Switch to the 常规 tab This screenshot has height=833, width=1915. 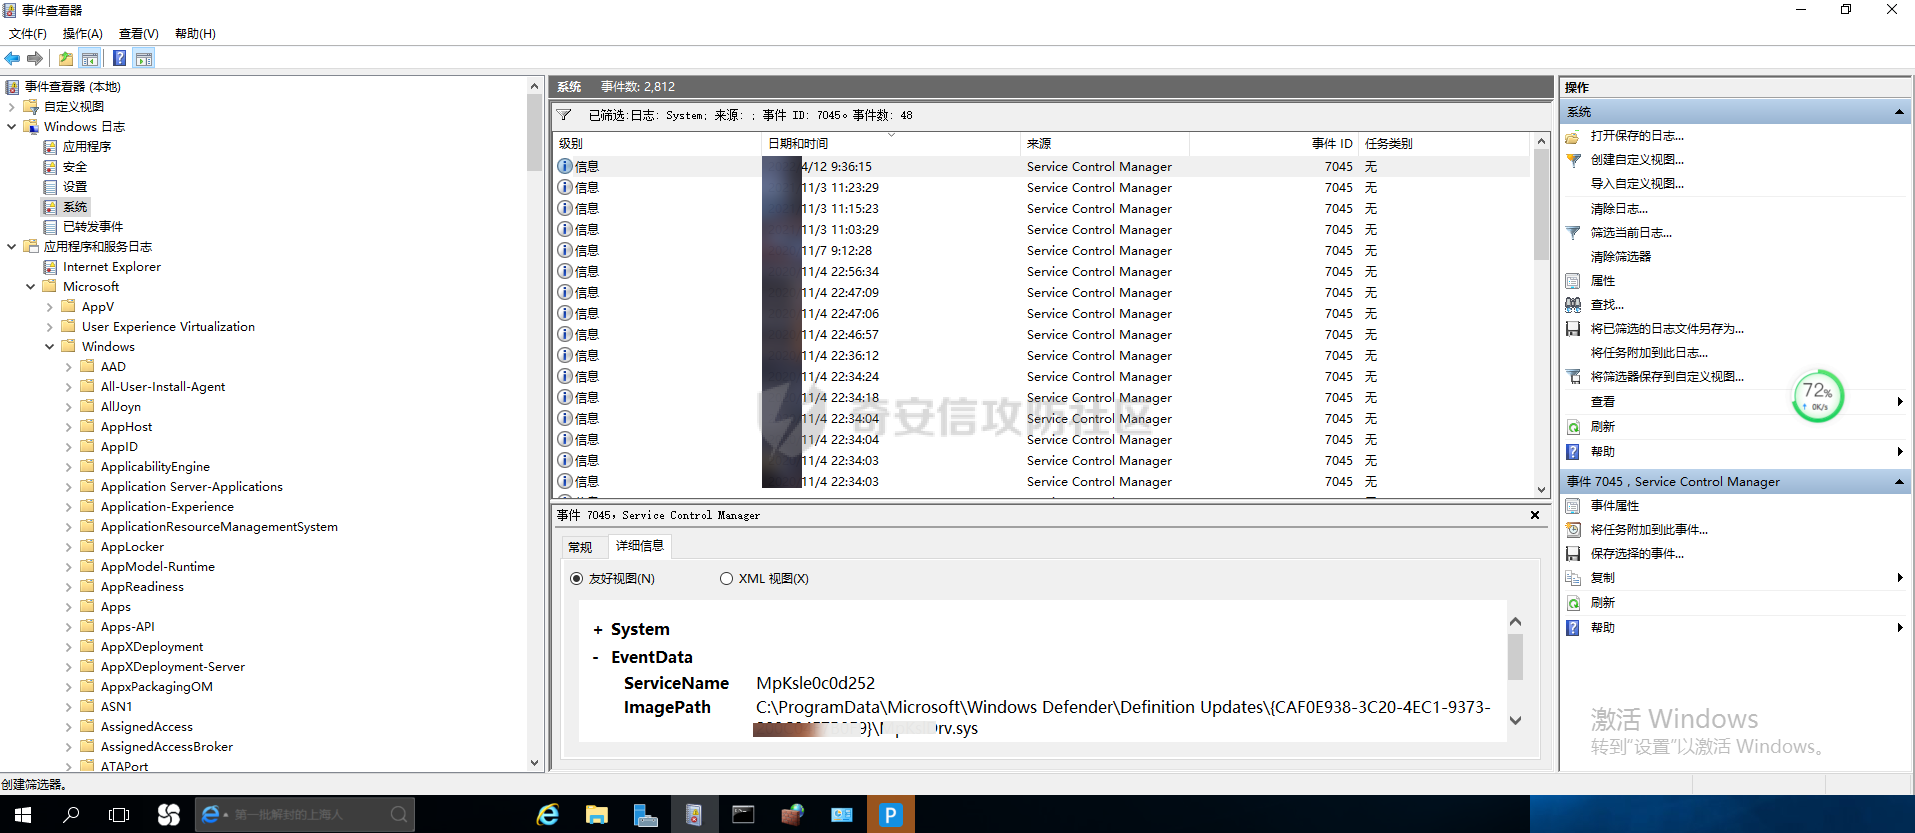[x=580, y=547]
